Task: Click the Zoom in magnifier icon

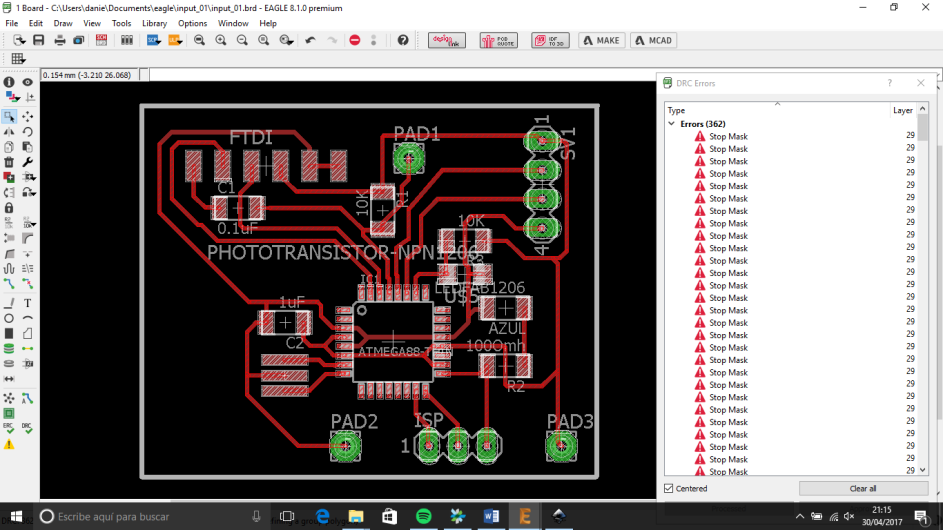Action: [x=221, y=40]
